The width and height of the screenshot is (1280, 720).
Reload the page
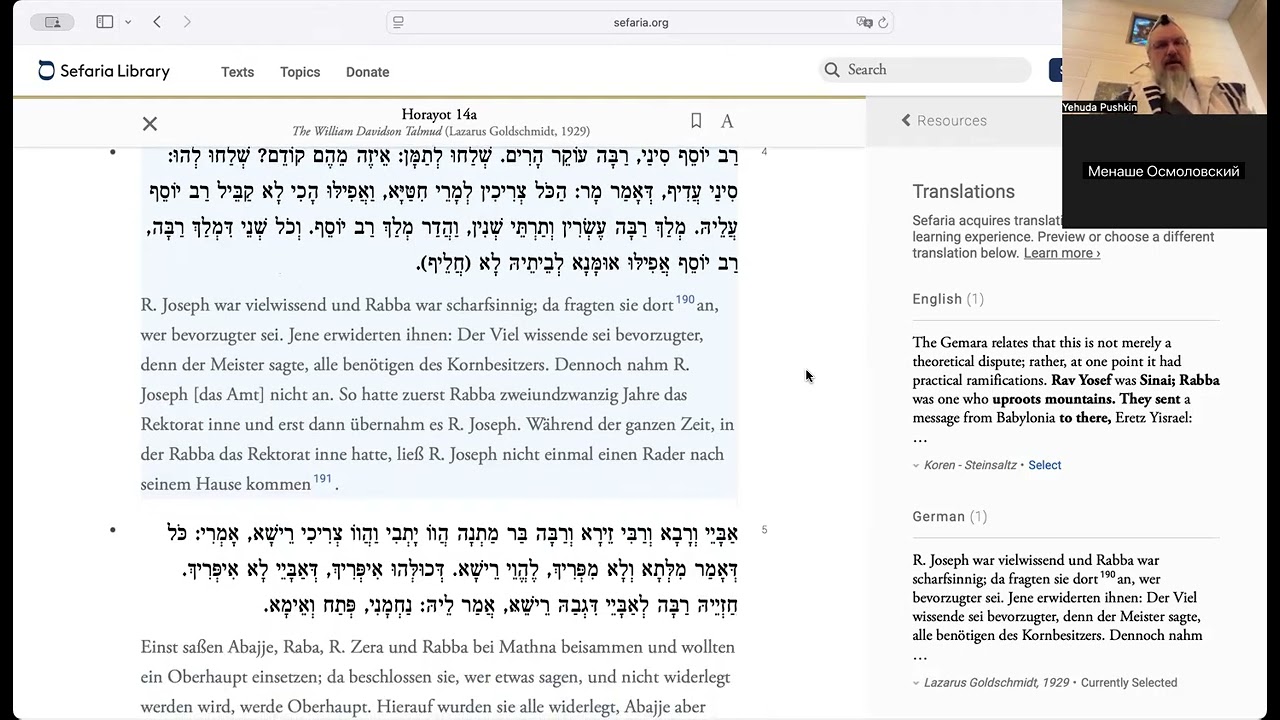[883, 22]
